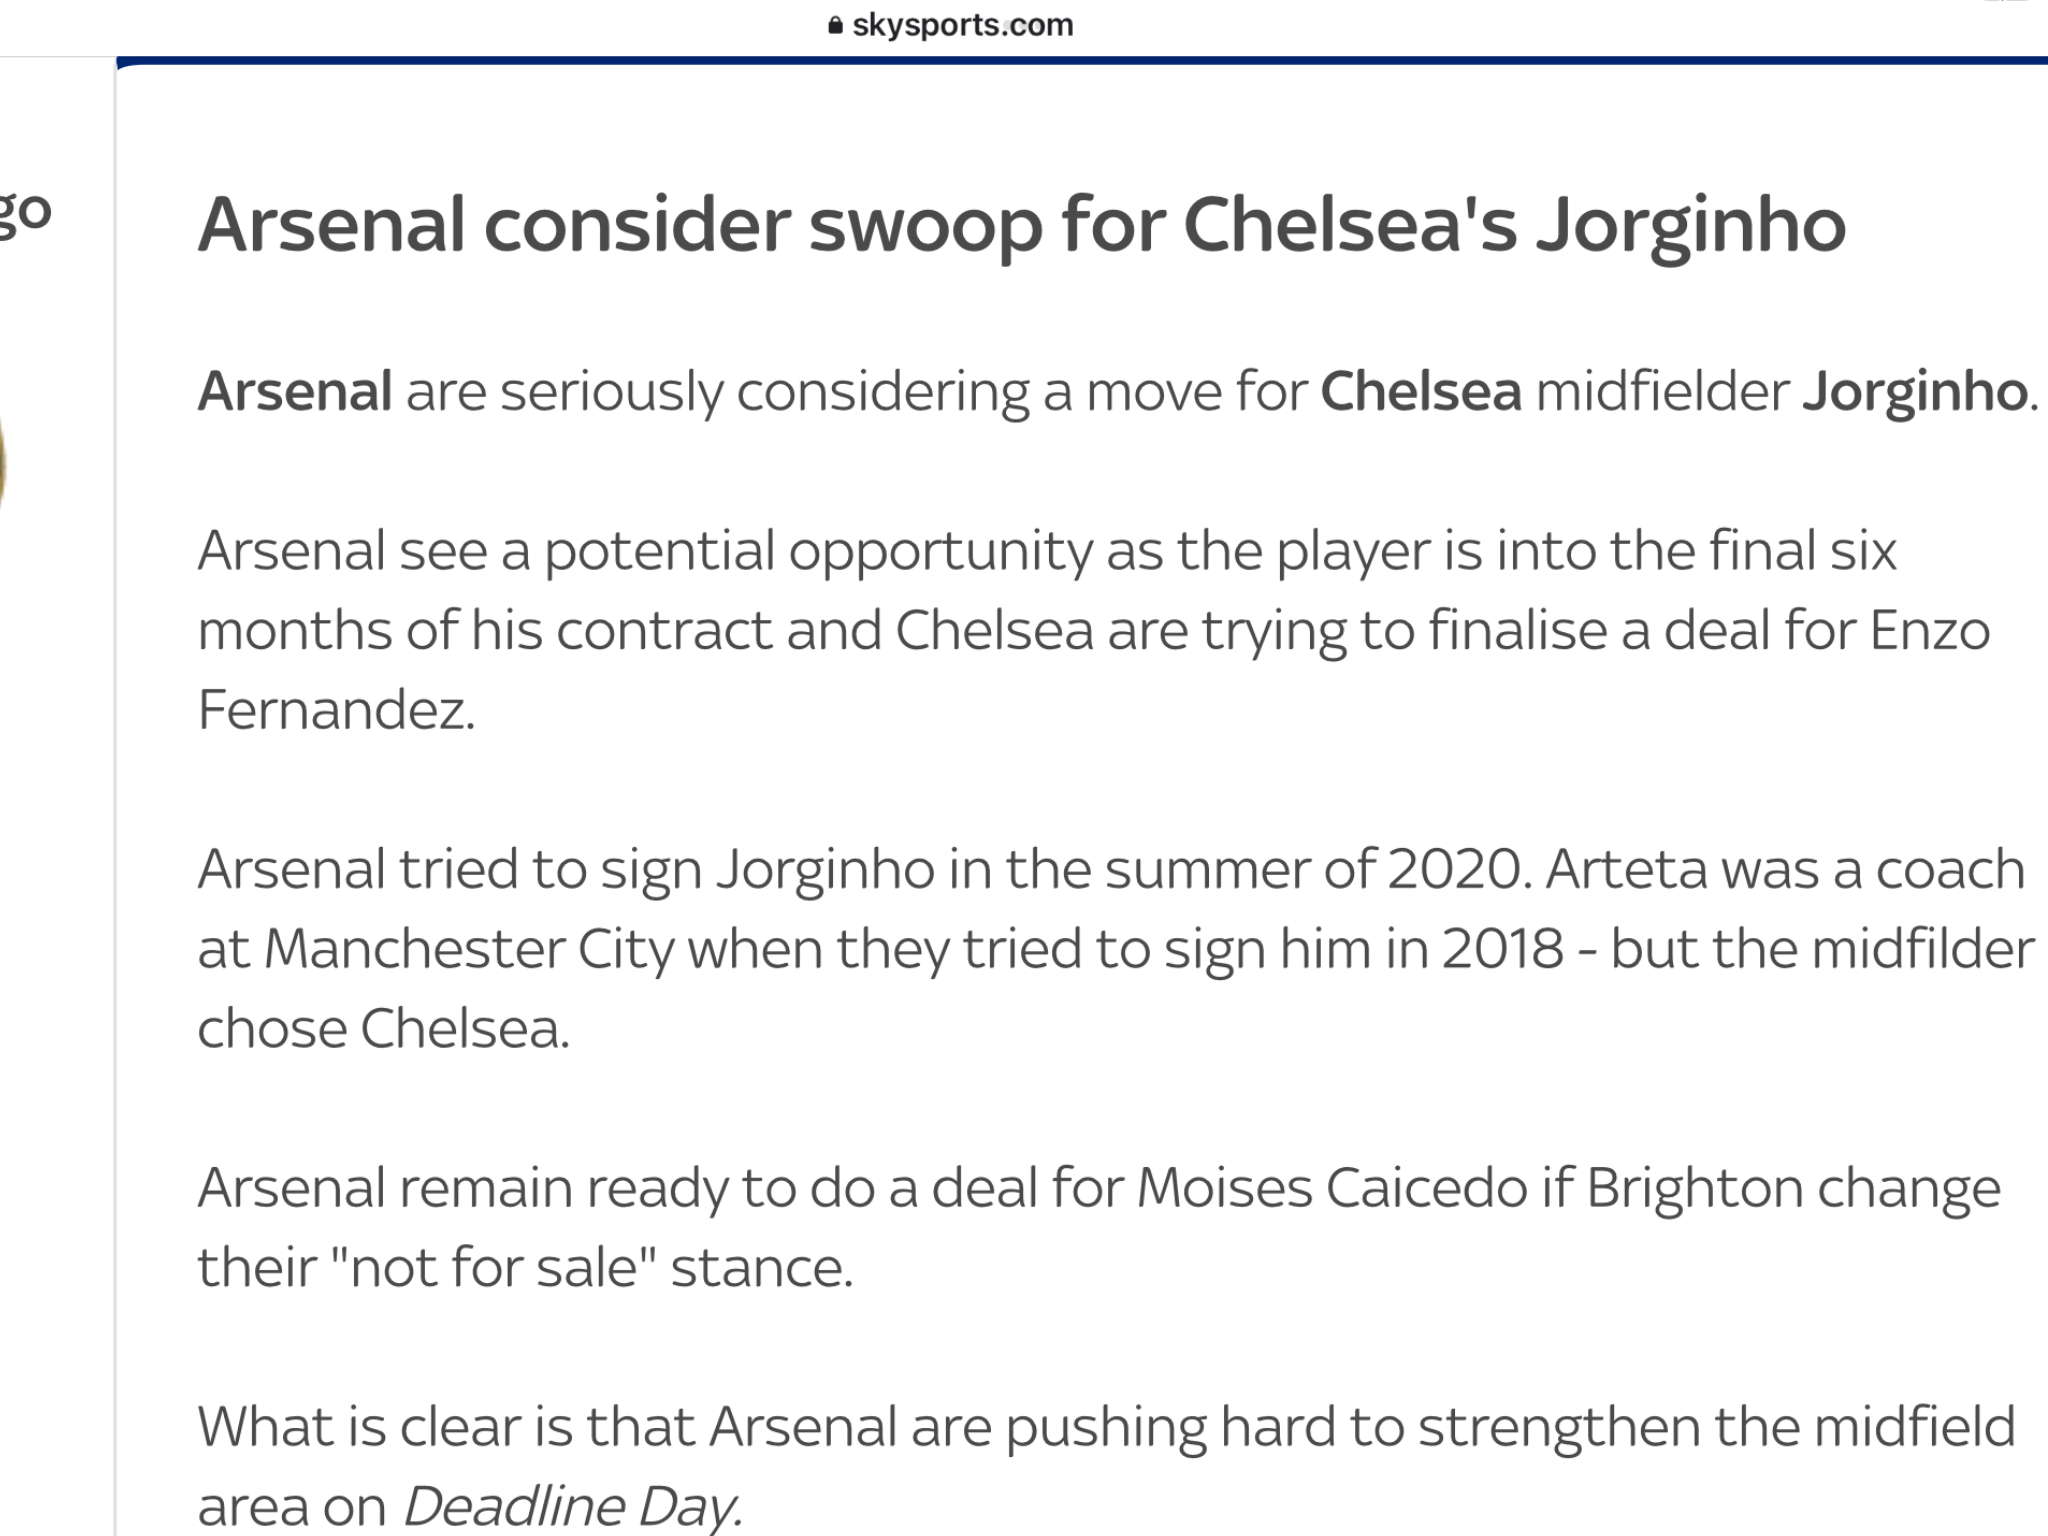Click the italic Deadline Day text
Screen dimensions: 2048x1536
[x=573, y=1506]
